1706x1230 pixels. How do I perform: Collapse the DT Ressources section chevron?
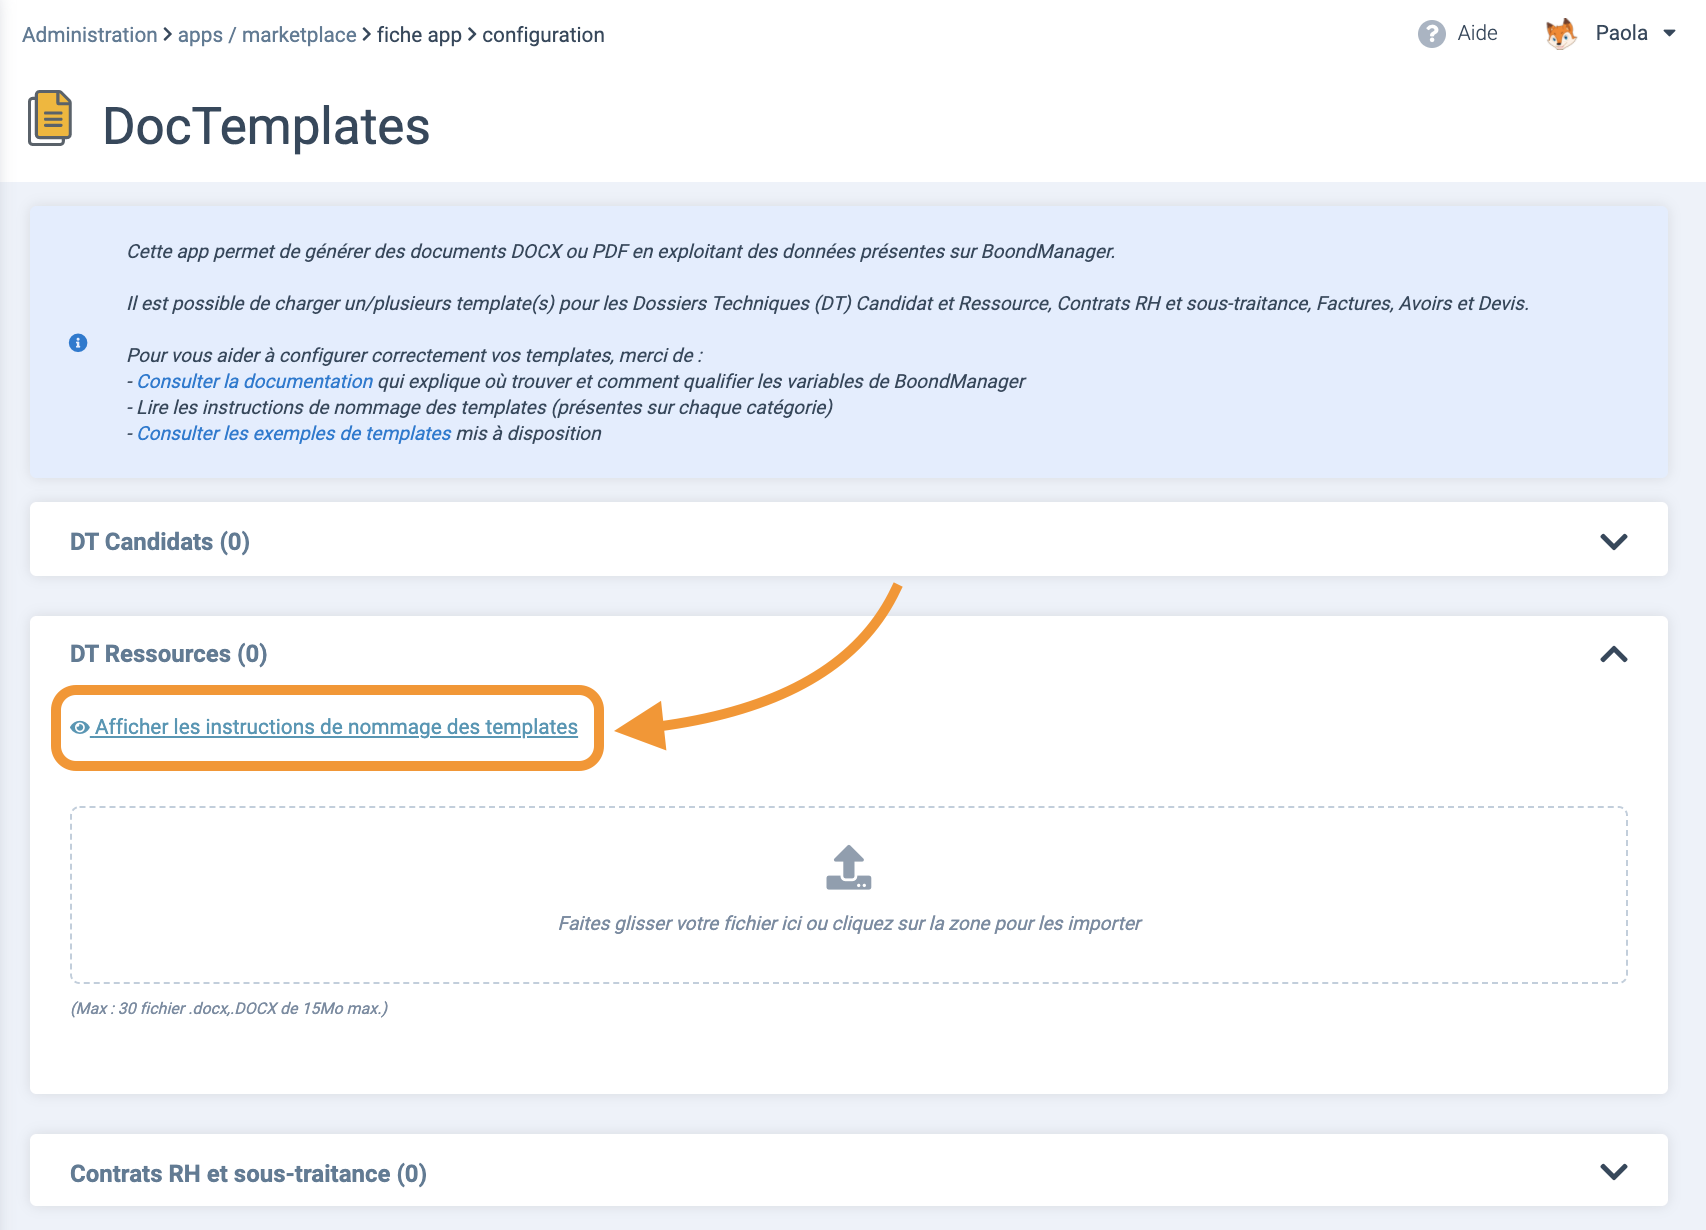(x=1613, y=655)
